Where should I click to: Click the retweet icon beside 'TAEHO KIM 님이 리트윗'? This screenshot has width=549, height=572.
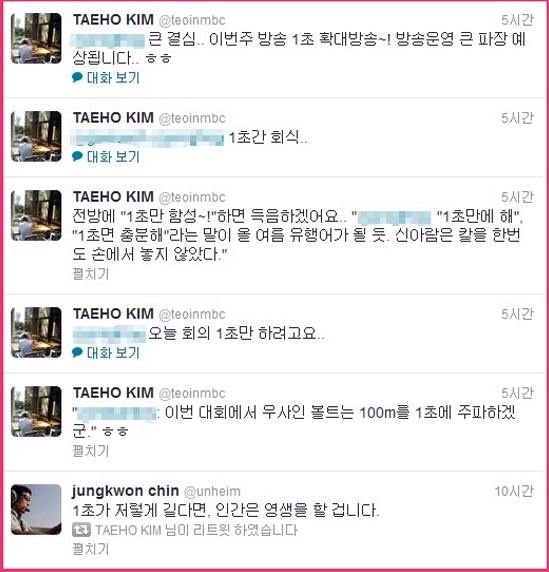(x=81, y=530)
